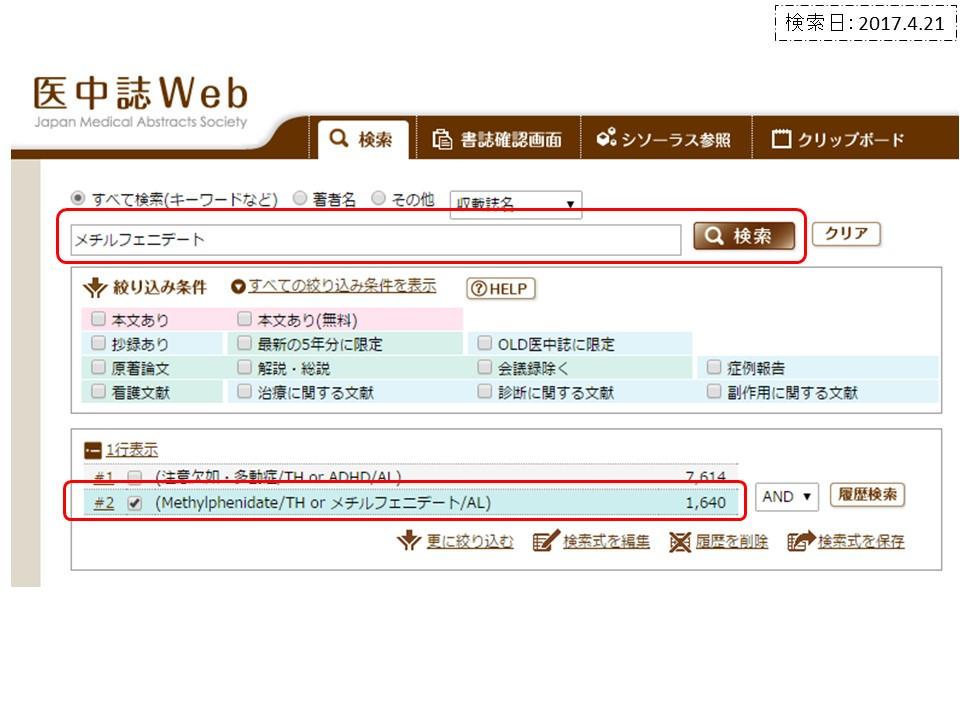960x720 pixels.
Task: Go to the クリップボード tab
Action: pyautogui.click(x=838, y=139)
